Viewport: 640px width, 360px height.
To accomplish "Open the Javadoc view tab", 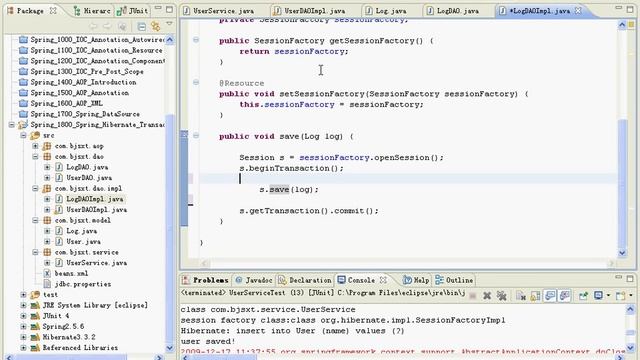I will (254, 280).
